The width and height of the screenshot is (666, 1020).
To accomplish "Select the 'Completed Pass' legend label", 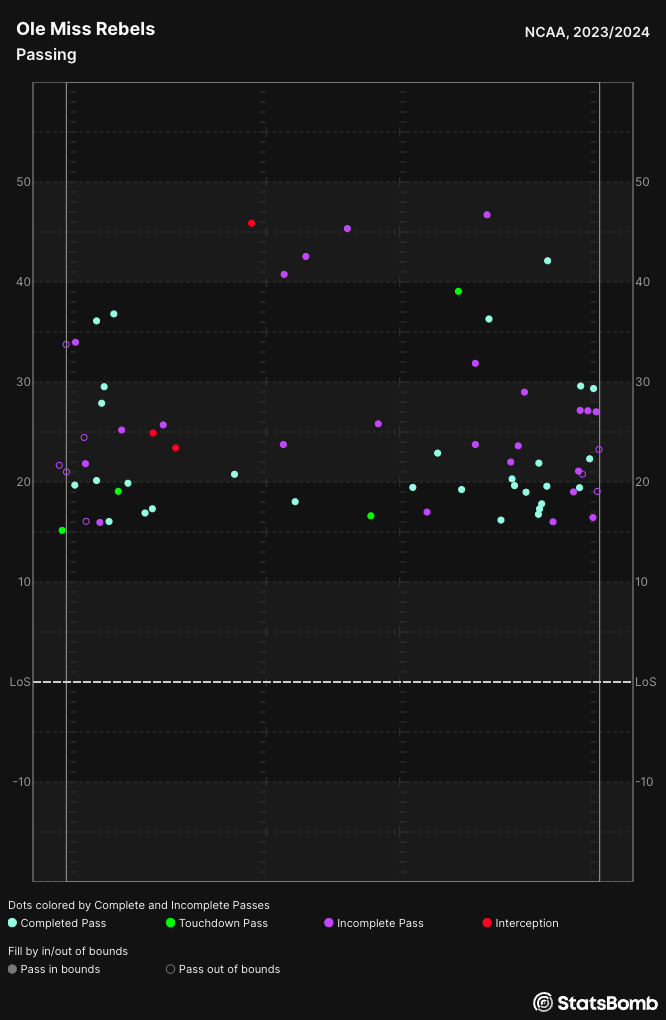I will 63,923.
